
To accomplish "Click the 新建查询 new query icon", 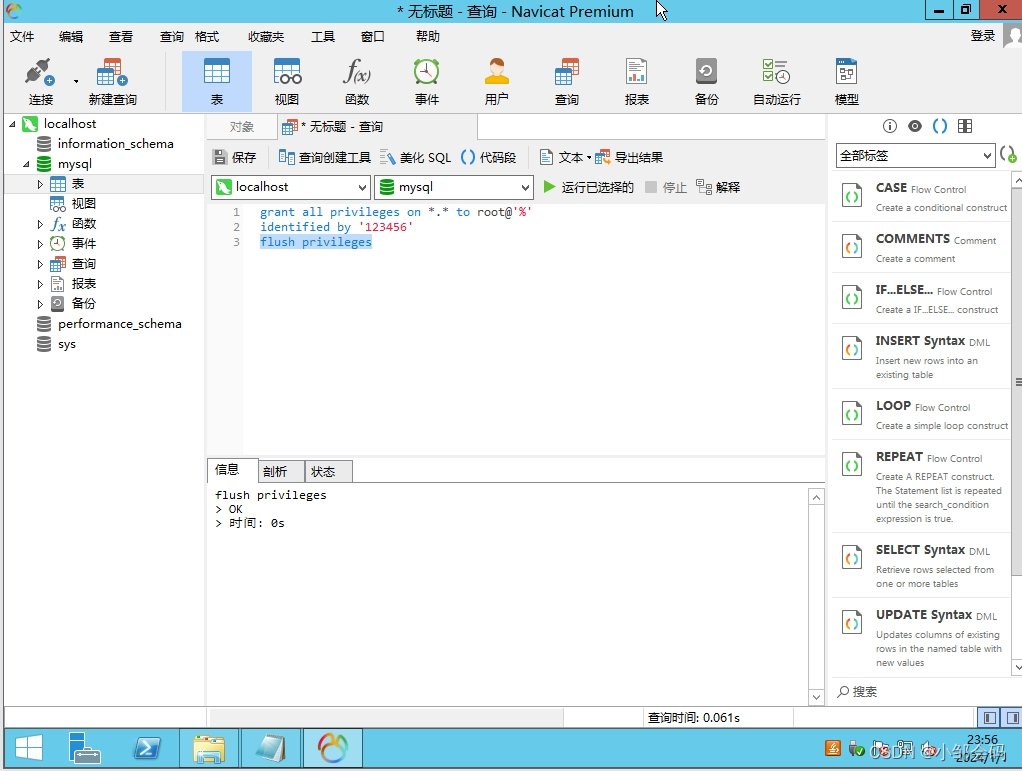I will [x=112, y=81].
